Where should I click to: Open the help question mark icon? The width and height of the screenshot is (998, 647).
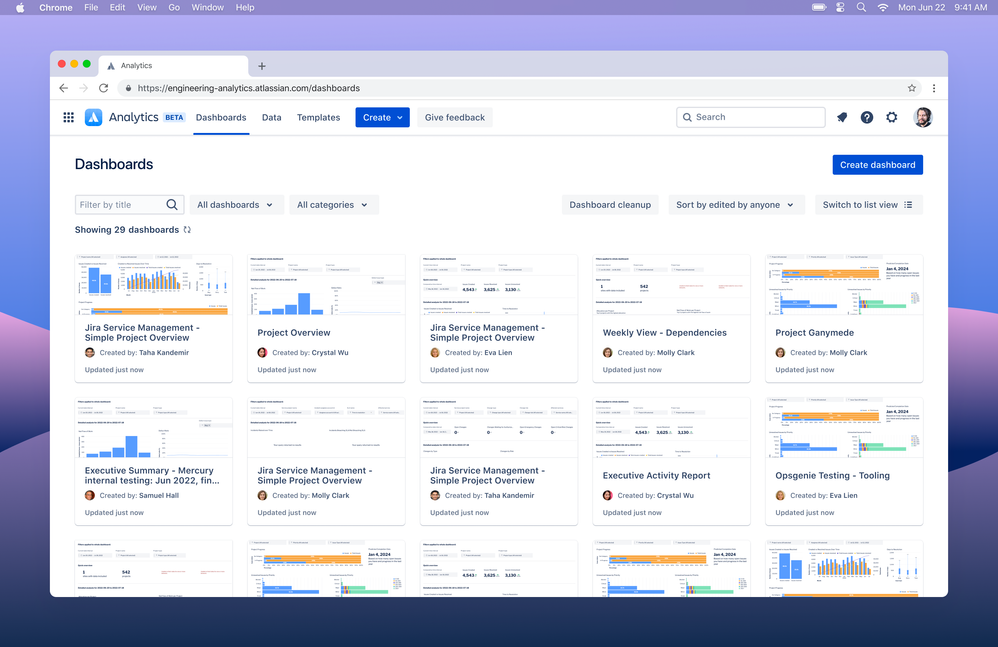867,117
